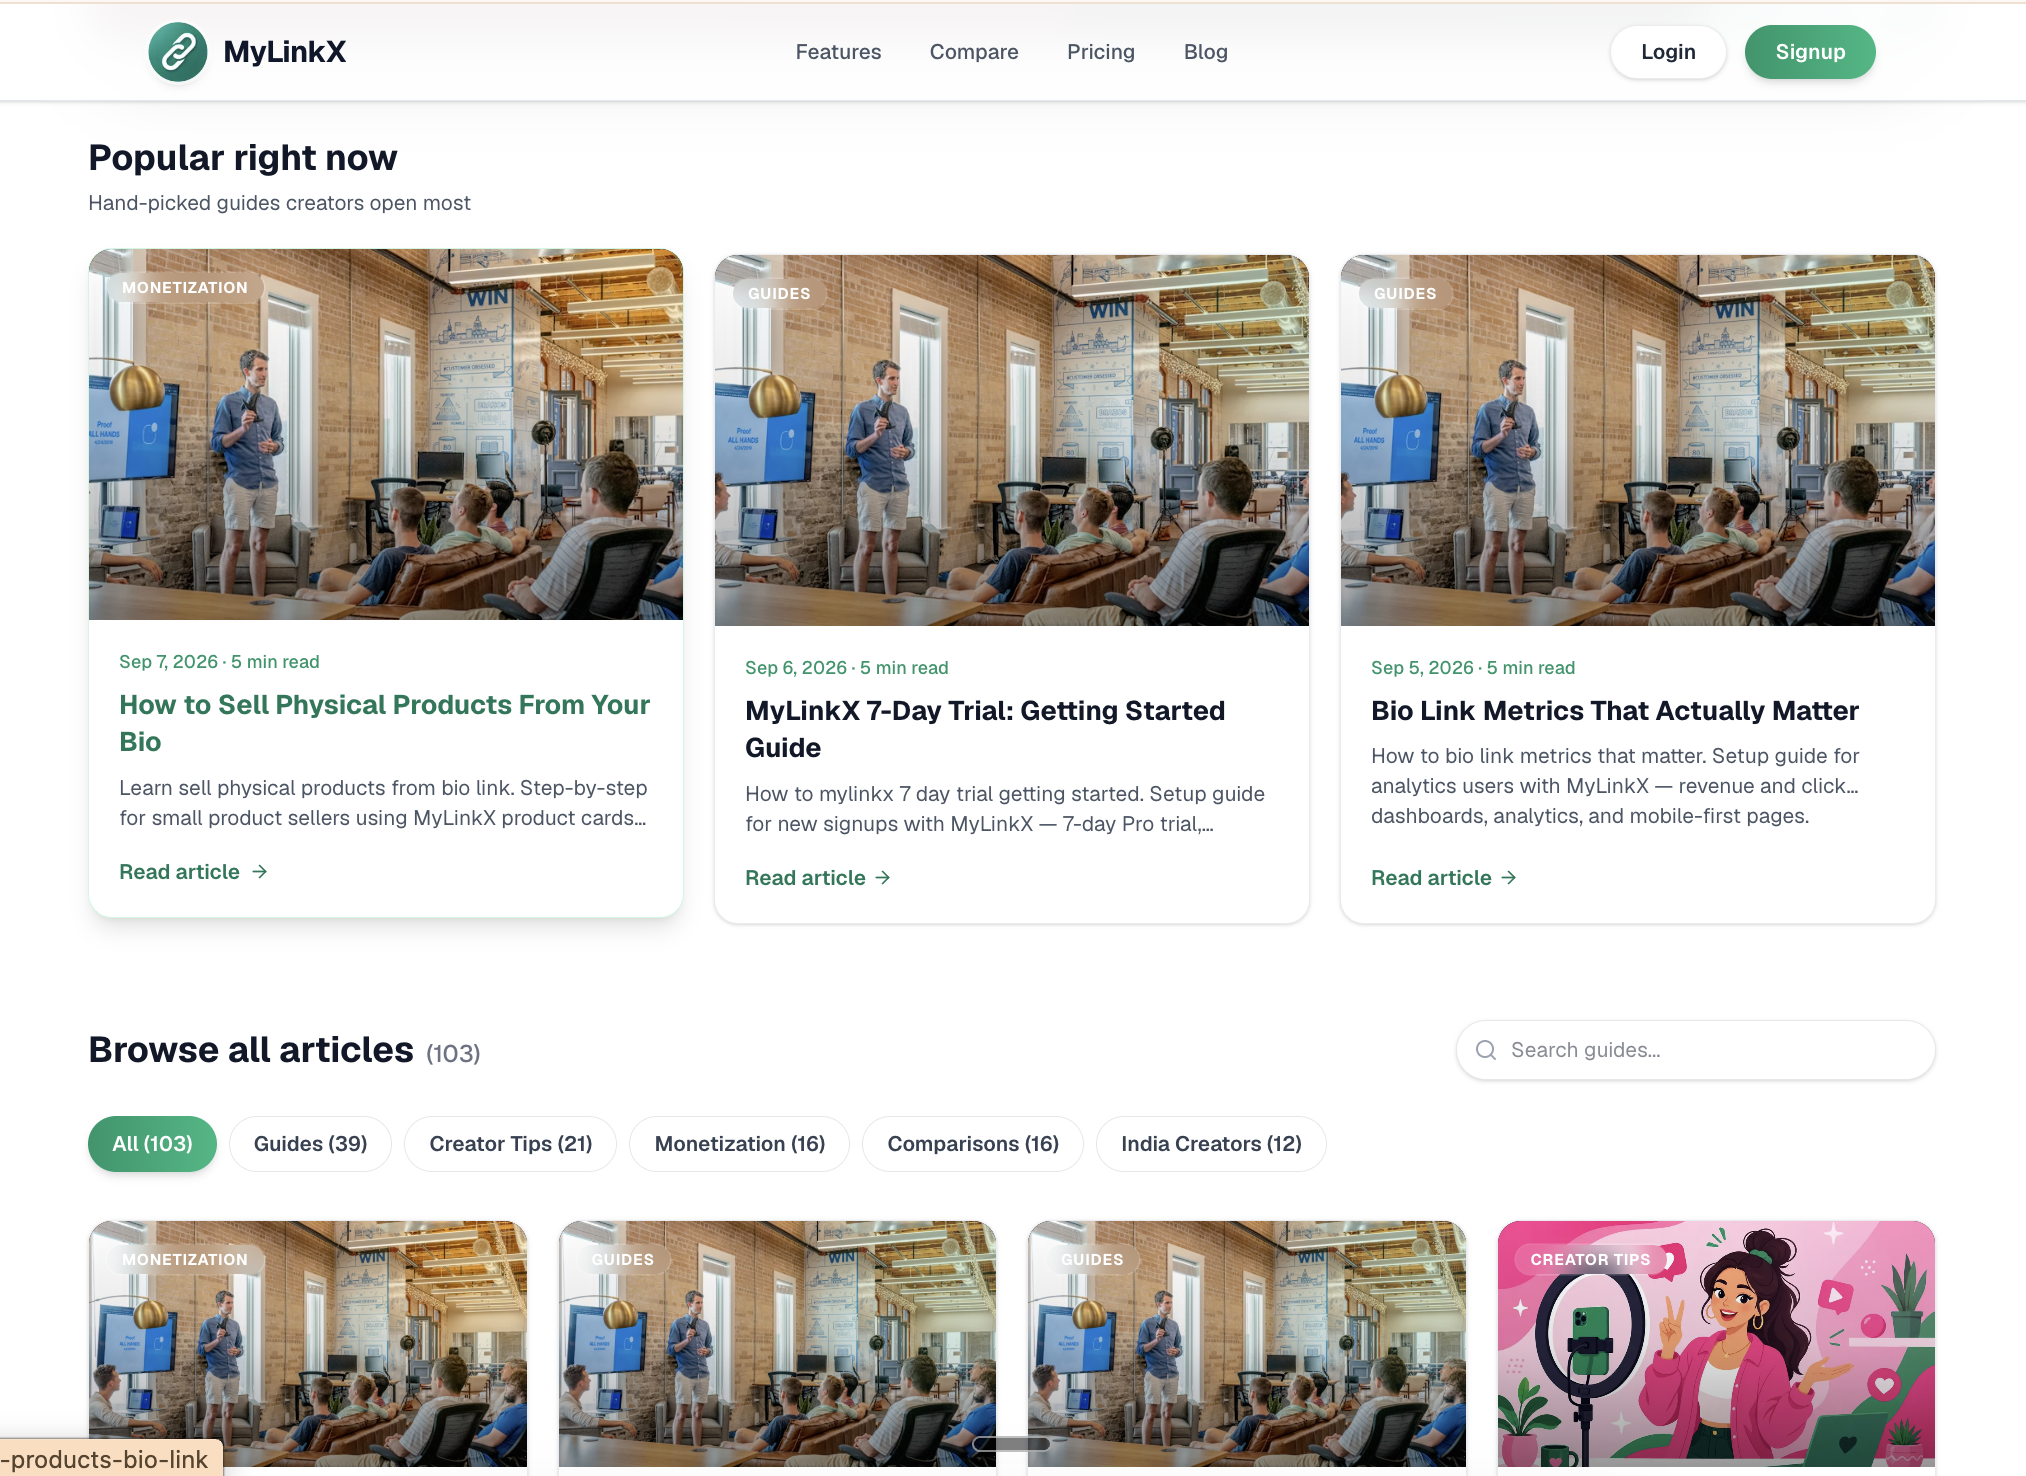The image size is (2026, 1476).
Task: Click the search magnifier icon in Search guides
Action: [x=1486, y=1050]
